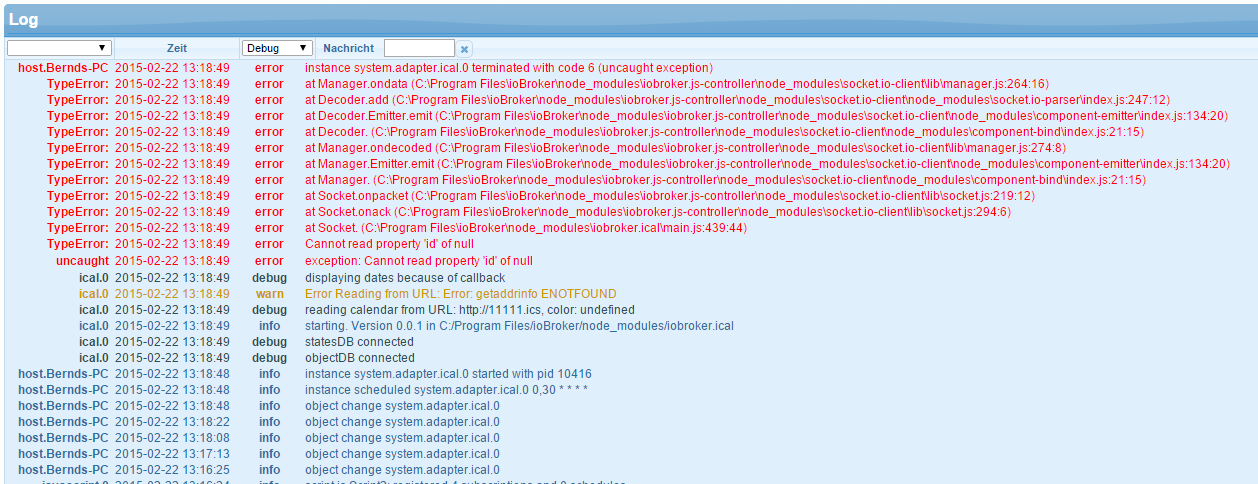The height and width of the screenshot is (484, 1258).
Task: Click the 'warn' severity label
Action: (269, 294)
